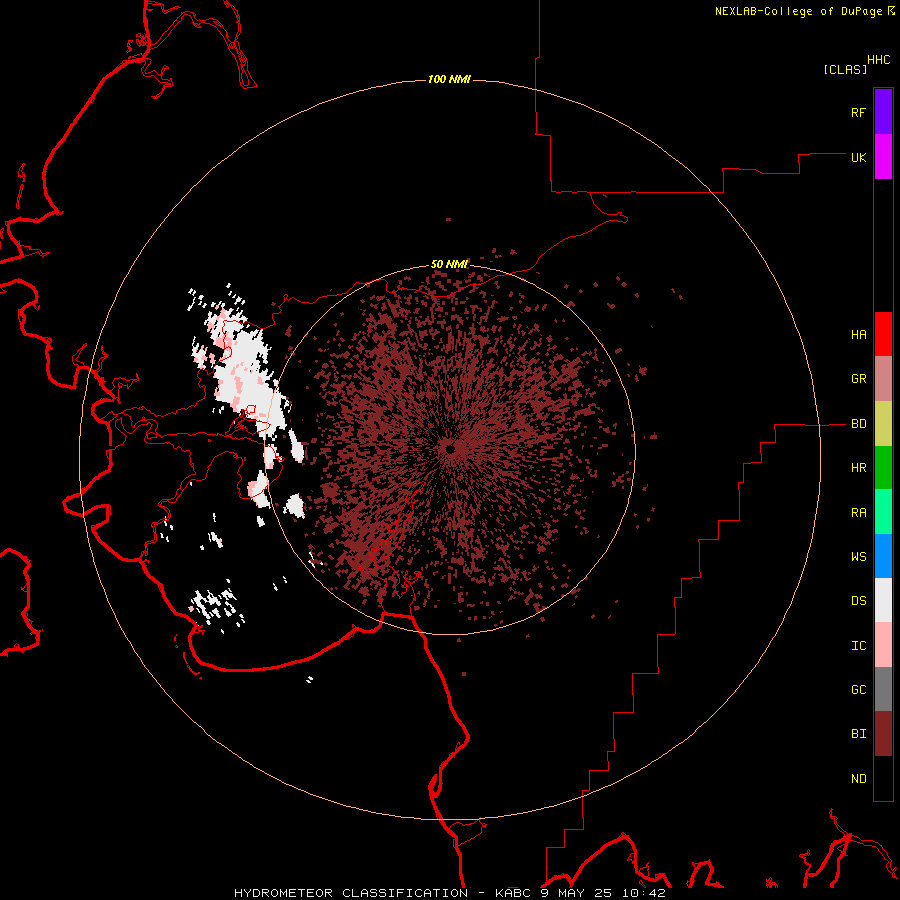Click the WS legend label
This screenshot has width=900, height=900.
[x=858, y=557]
